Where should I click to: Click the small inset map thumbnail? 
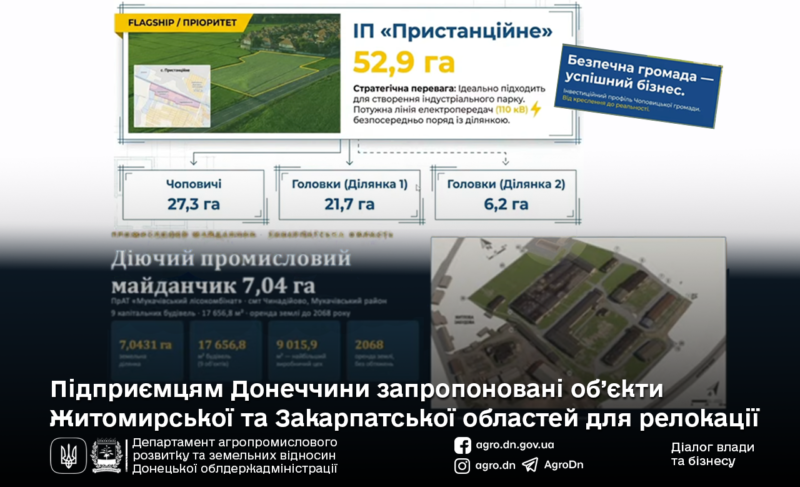tap(172, 96)
